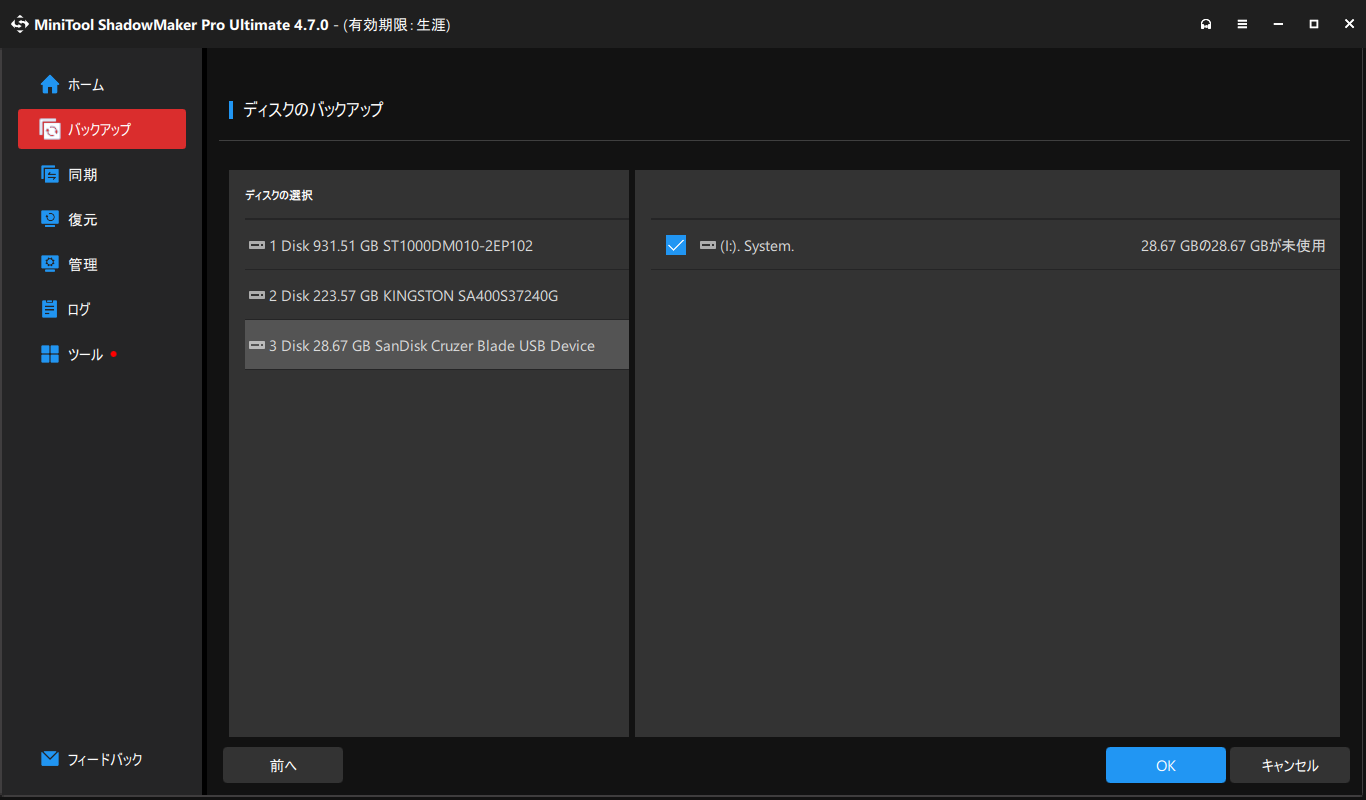Select 1 Disk 931.51 GB ST1000DM010-2EP102

[437, 245]
